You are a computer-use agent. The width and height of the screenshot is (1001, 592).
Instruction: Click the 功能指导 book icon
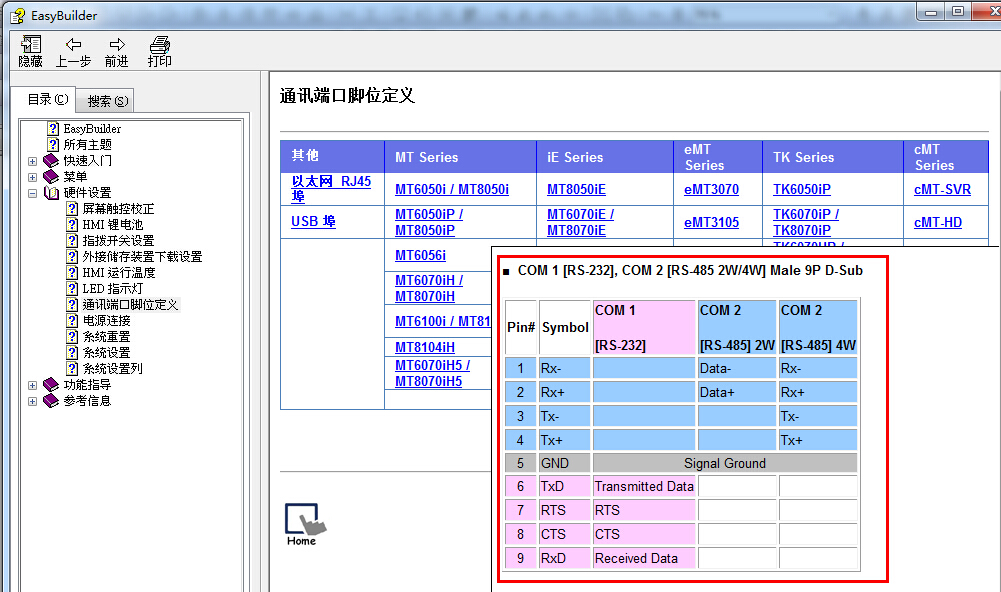click(x=51, y=384)
